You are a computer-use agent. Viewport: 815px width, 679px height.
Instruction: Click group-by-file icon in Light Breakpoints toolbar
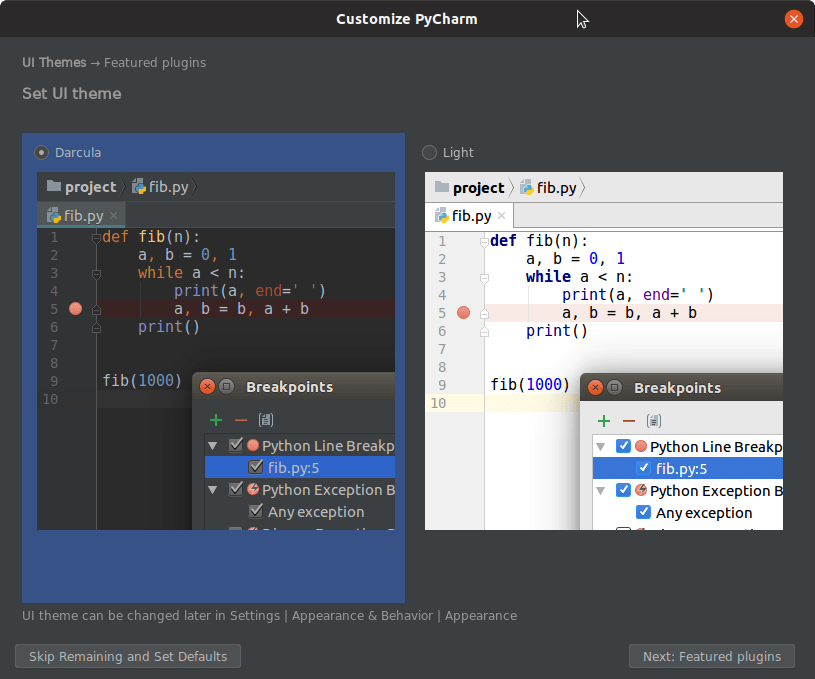[654, 421]
